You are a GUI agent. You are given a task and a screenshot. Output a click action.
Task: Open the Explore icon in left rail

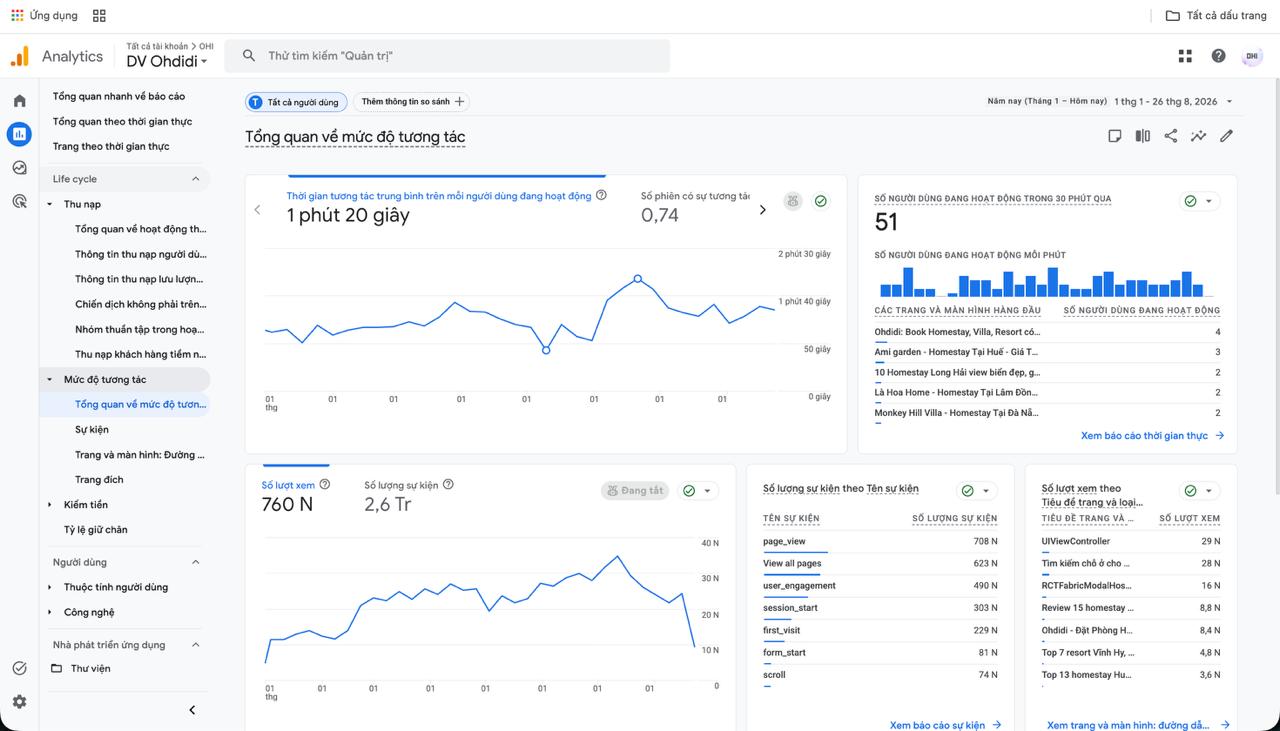pyautogui.click(x=19, y=168)
